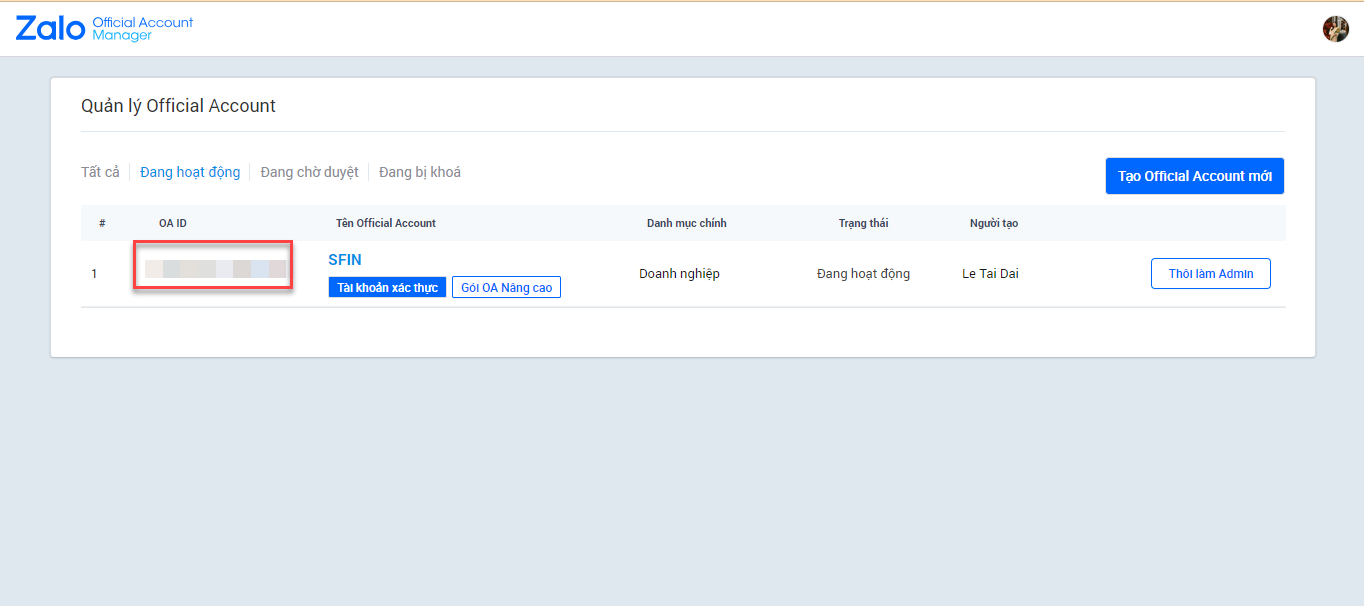Open the SFIN official account link
The width and height of the screenshot is (1364, 606).
point(345,260)
